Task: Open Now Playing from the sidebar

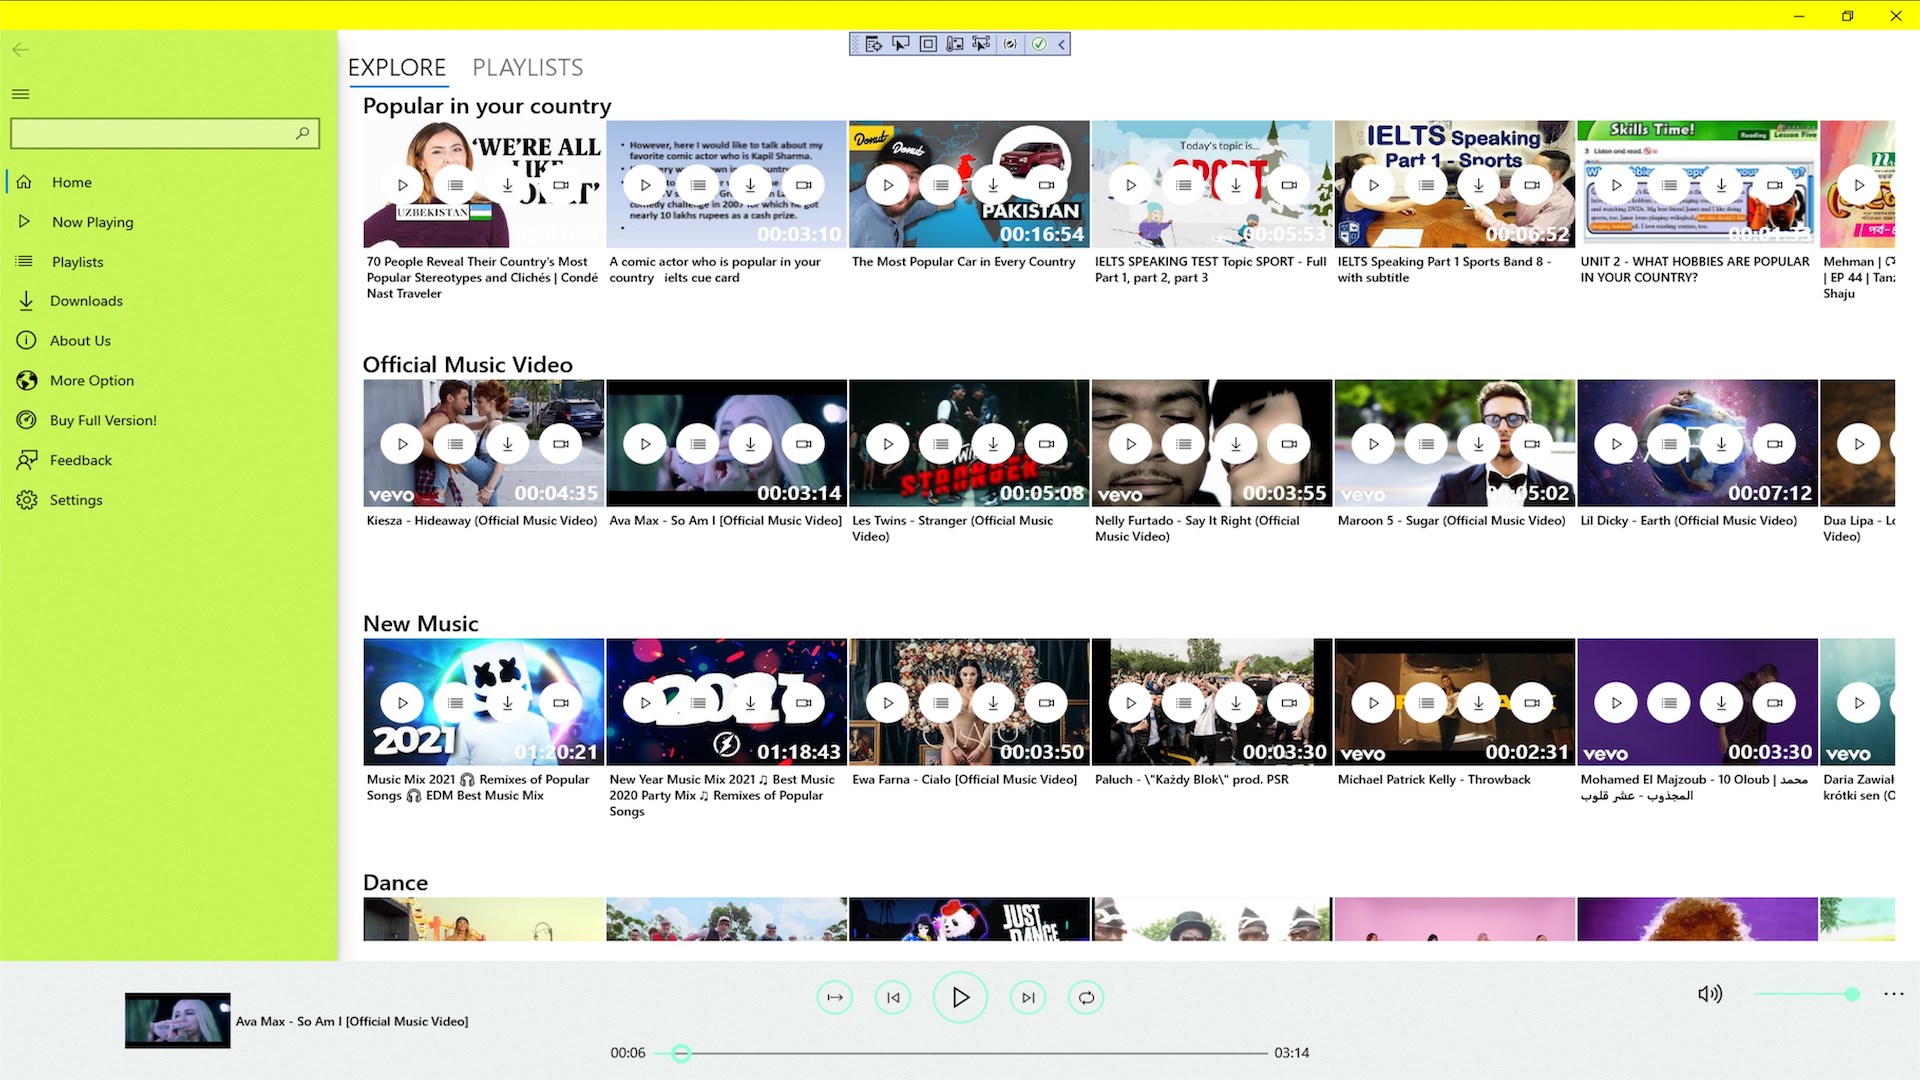Action: (92, 221)
